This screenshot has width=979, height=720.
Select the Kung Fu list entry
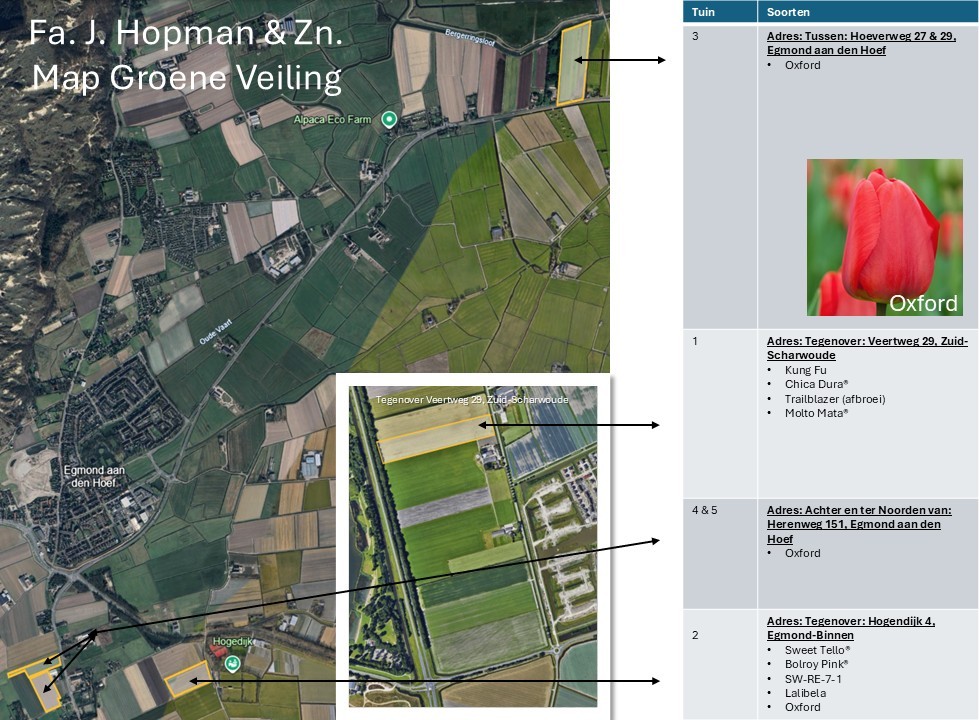[806, 370]
